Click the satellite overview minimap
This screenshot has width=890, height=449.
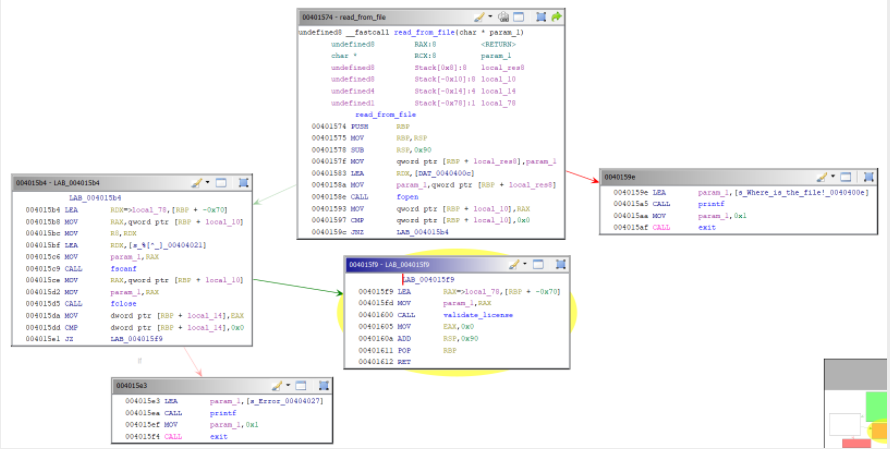855,402
